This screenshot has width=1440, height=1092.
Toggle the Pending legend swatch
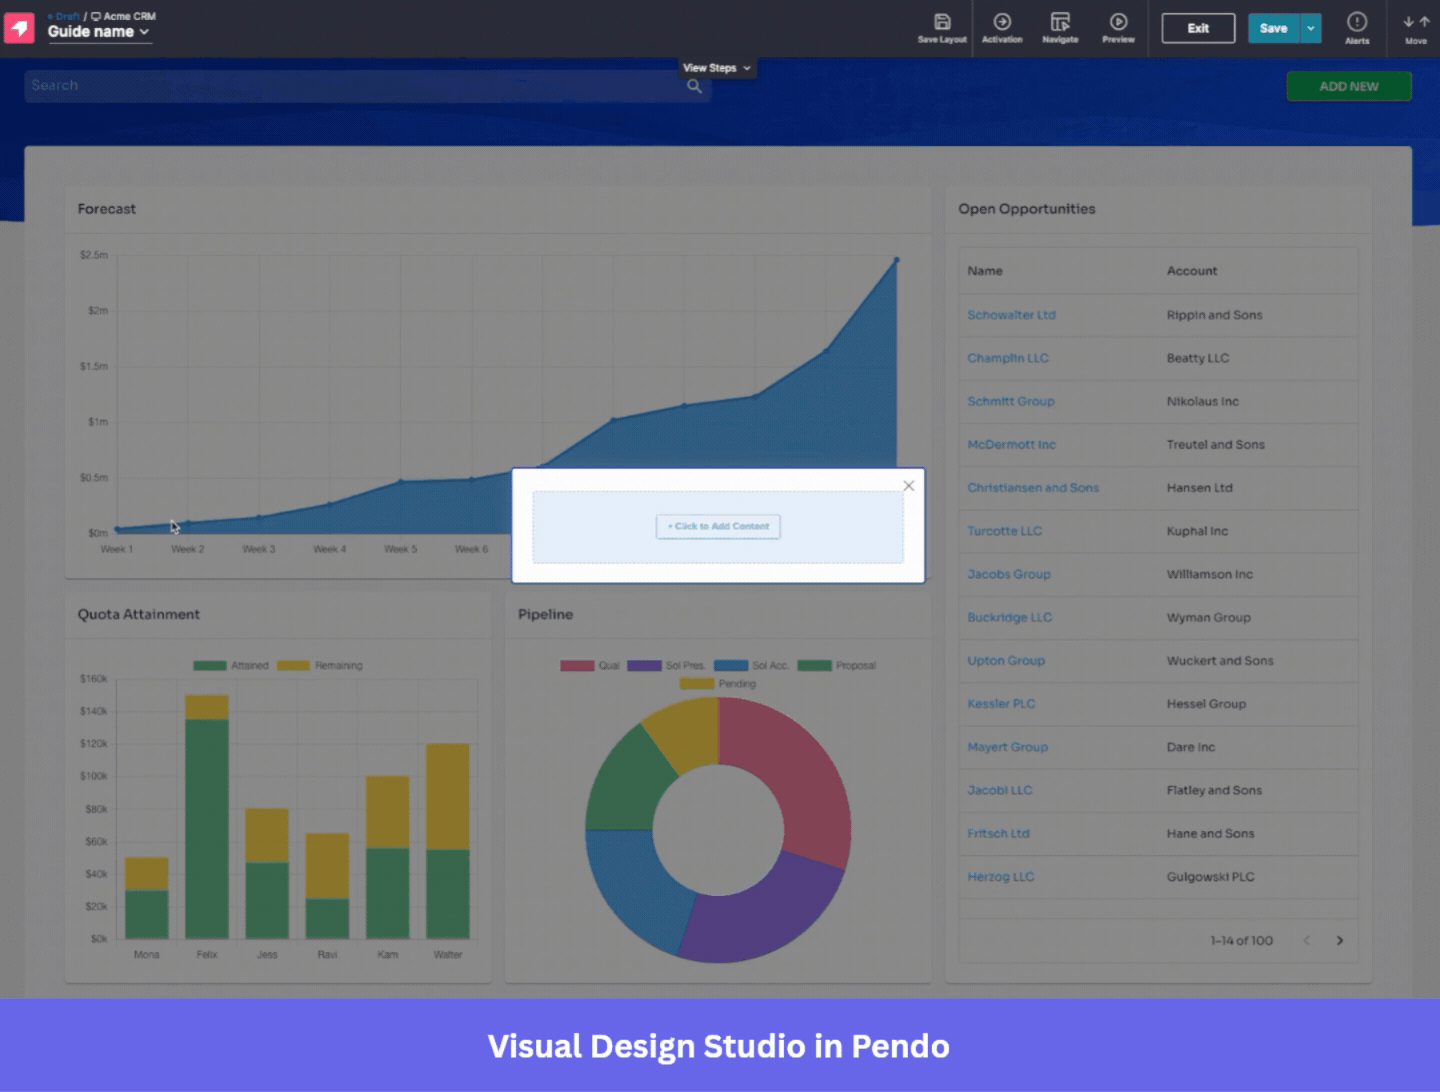tap(697, 684)
